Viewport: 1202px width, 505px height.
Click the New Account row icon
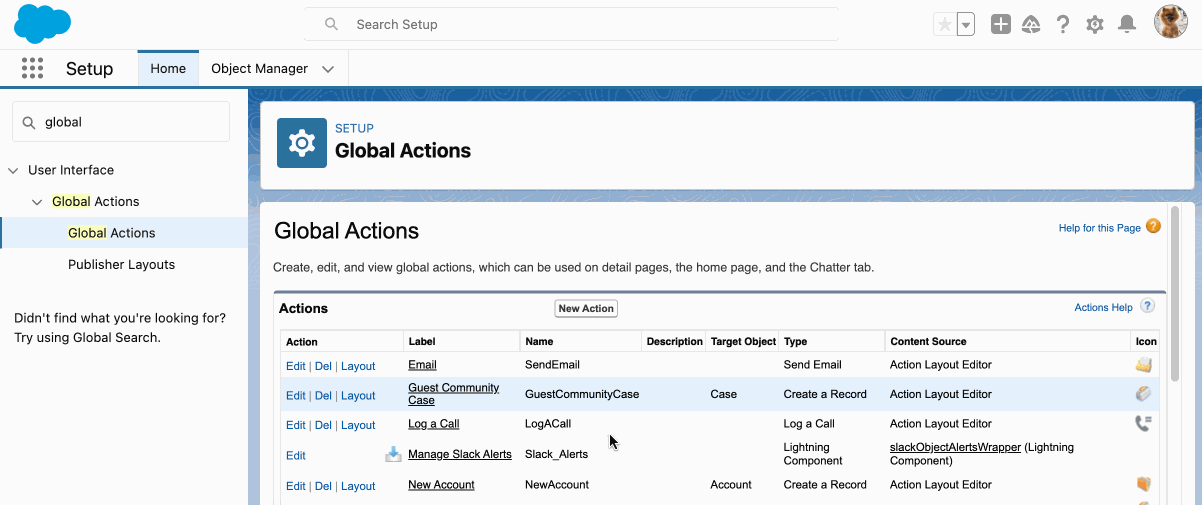point(1143,484)
